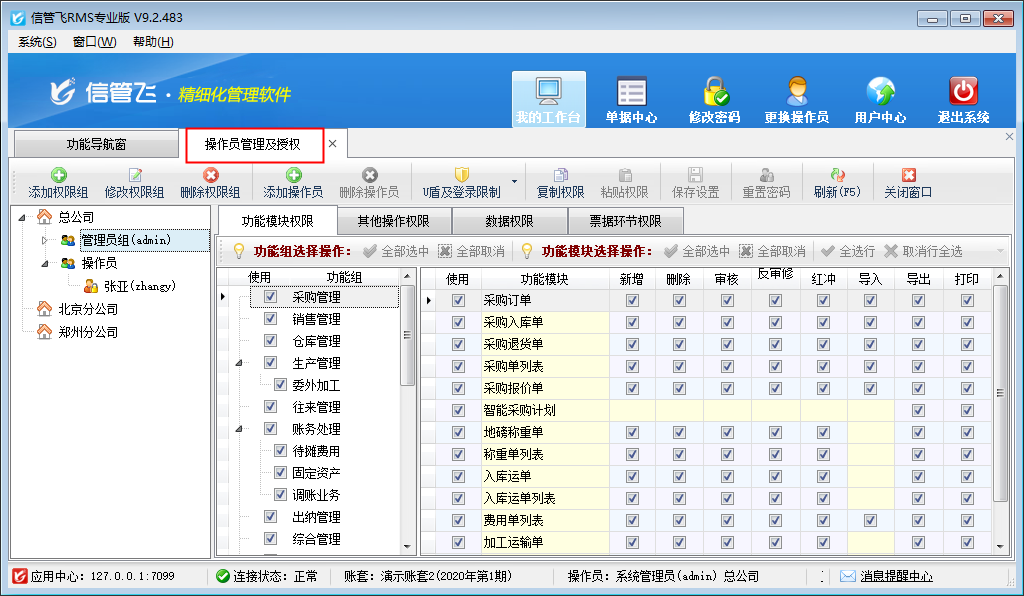The image size is (1024, 596).
Task: Click 保存设置 floppy disk icon
Action: pos(696,175)
